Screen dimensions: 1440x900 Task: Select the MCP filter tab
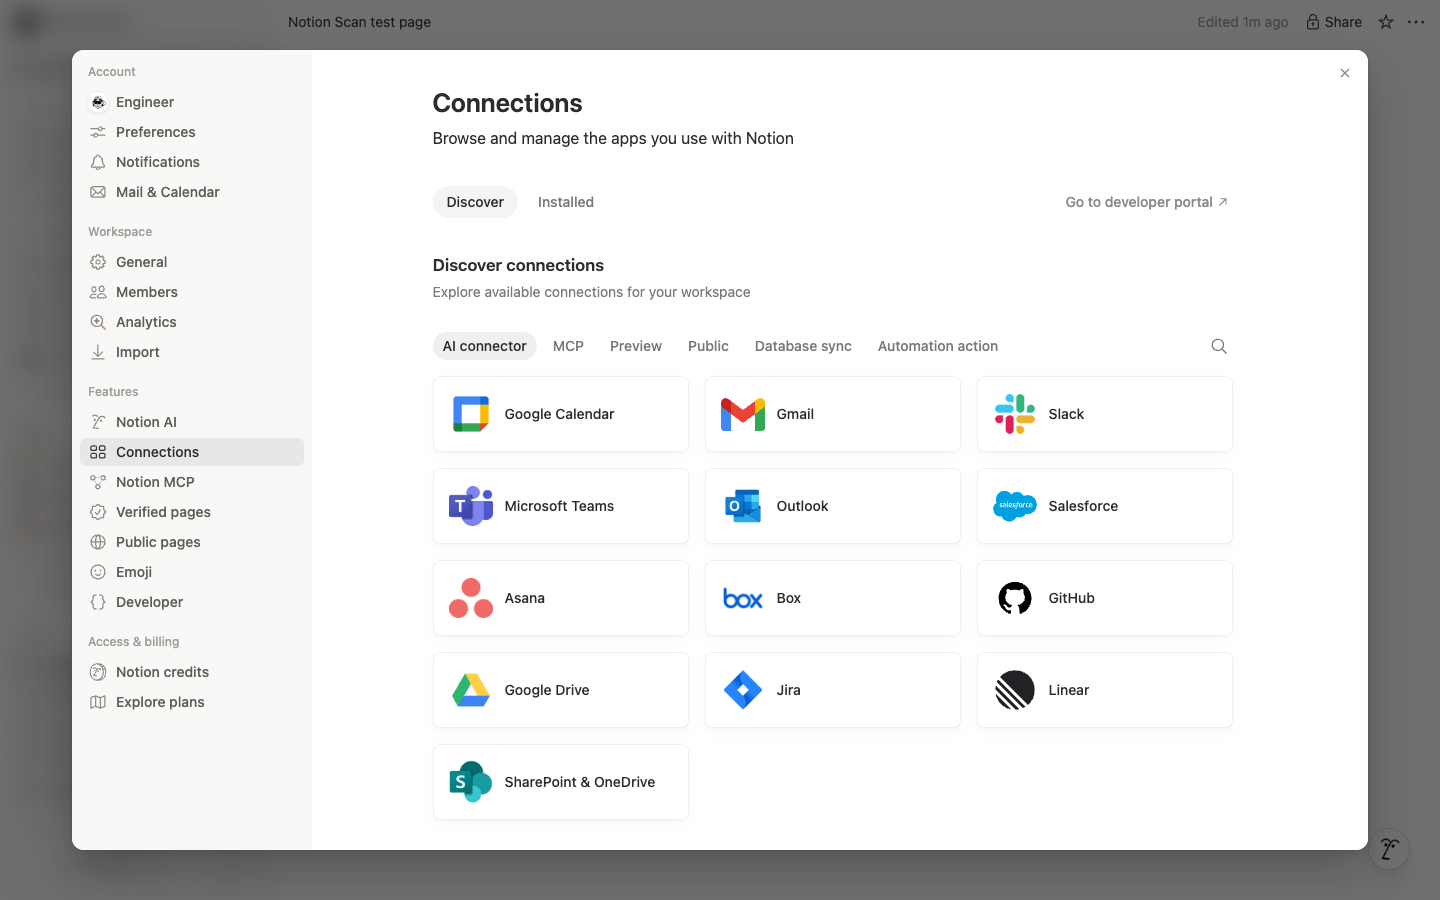pos(568,346)
